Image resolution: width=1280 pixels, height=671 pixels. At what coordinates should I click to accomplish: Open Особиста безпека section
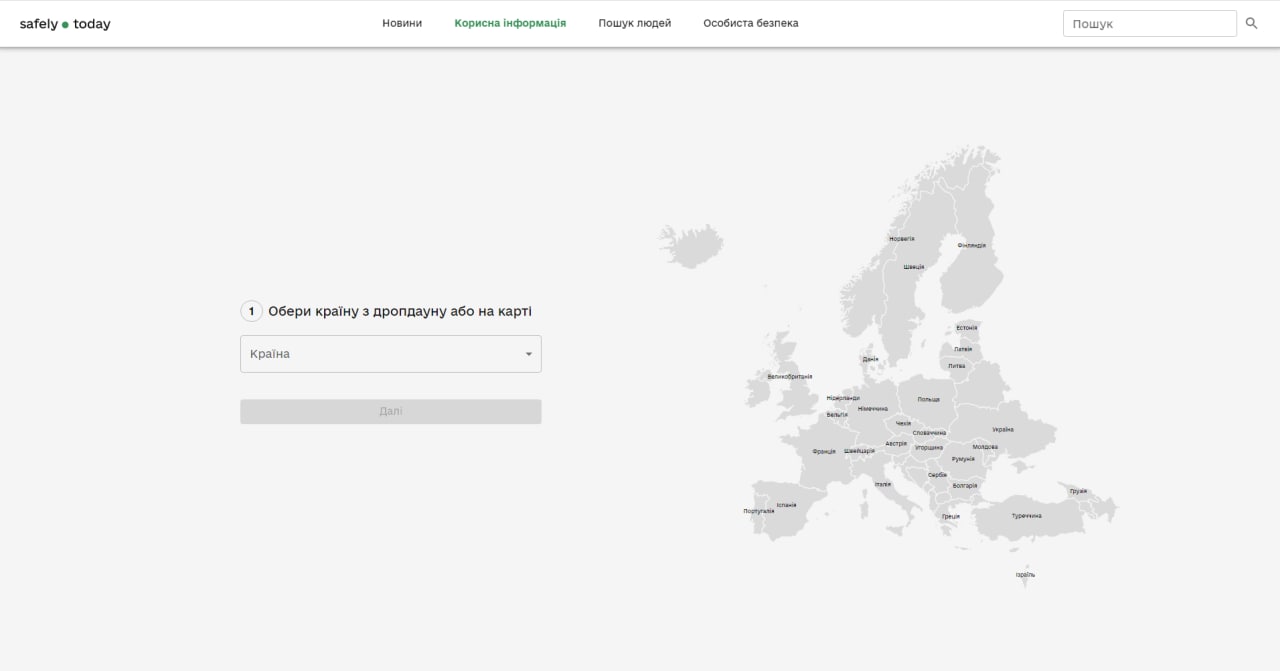(751, 23)
